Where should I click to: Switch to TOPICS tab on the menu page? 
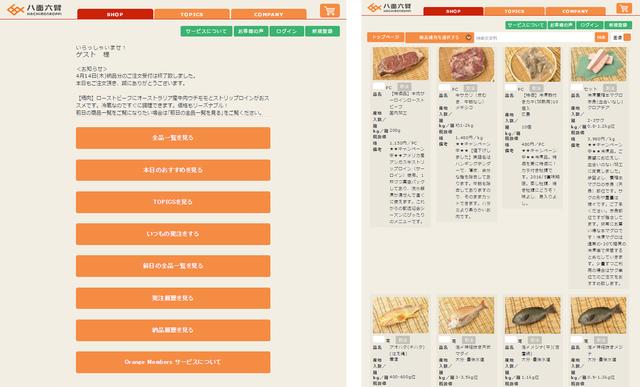coord(192,14)
